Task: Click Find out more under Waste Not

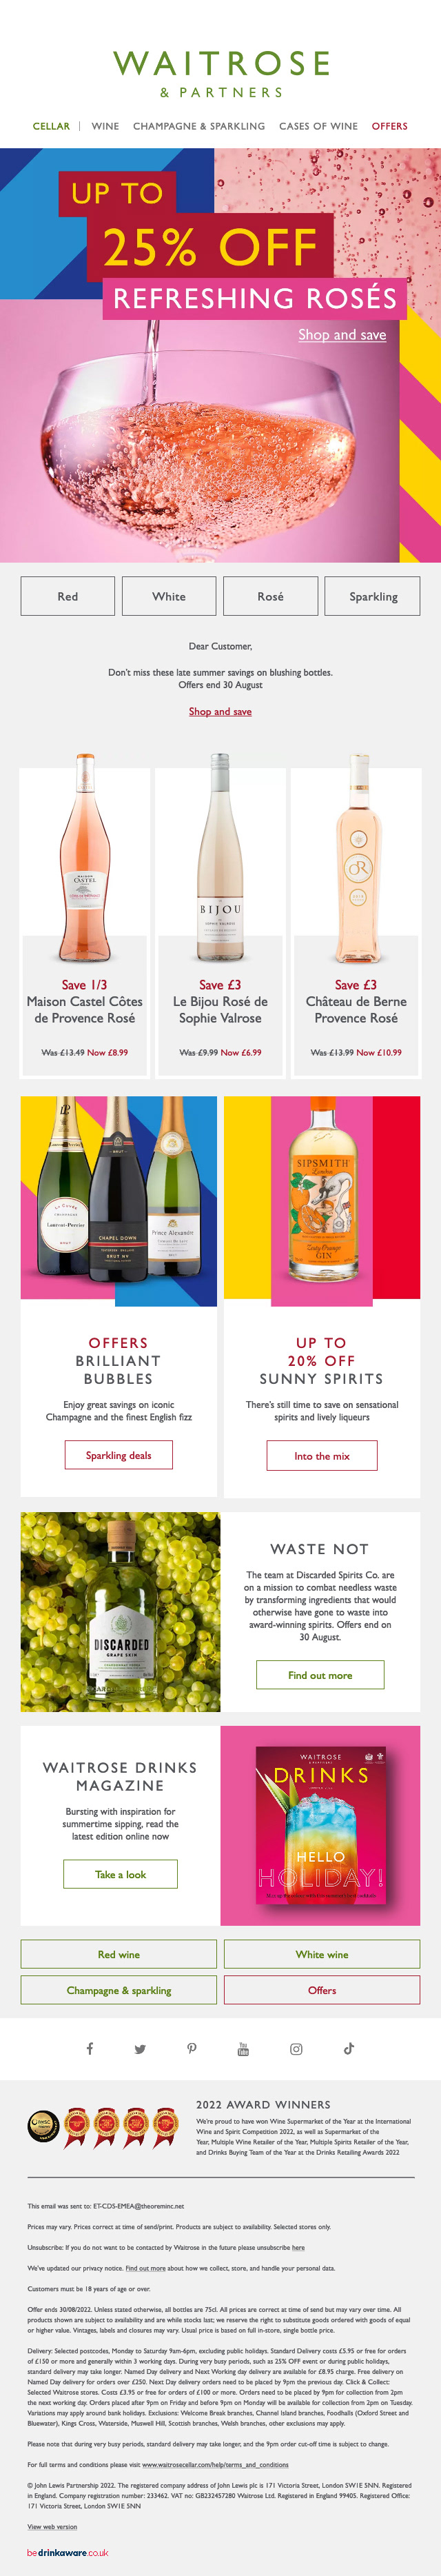Action: (320, 1675)
